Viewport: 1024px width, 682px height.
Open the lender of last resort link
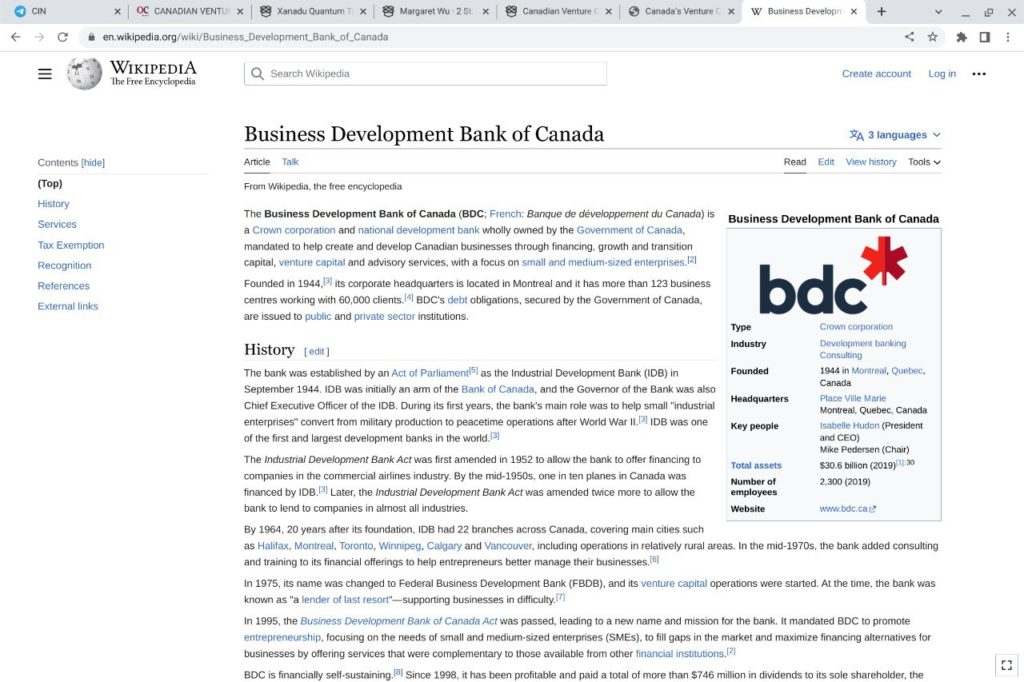345,600
